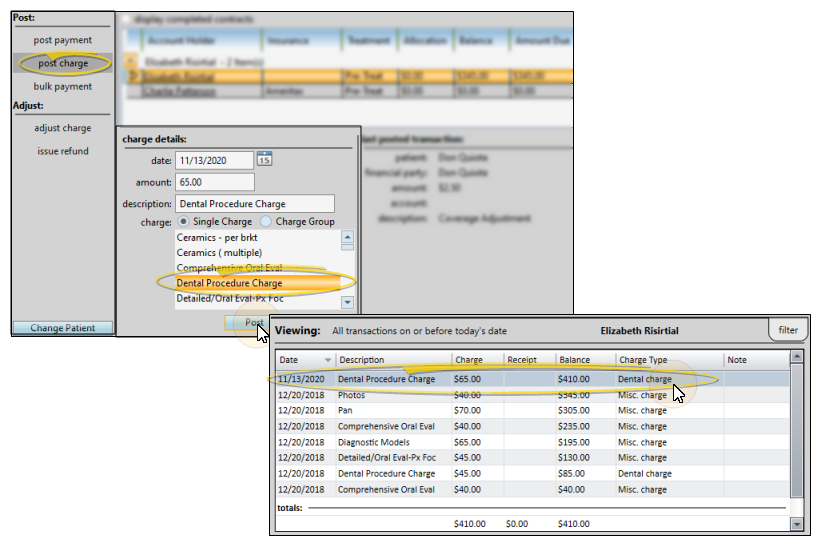Click the Date column sort arrow

pyautogui.click(x=327, y=360)
